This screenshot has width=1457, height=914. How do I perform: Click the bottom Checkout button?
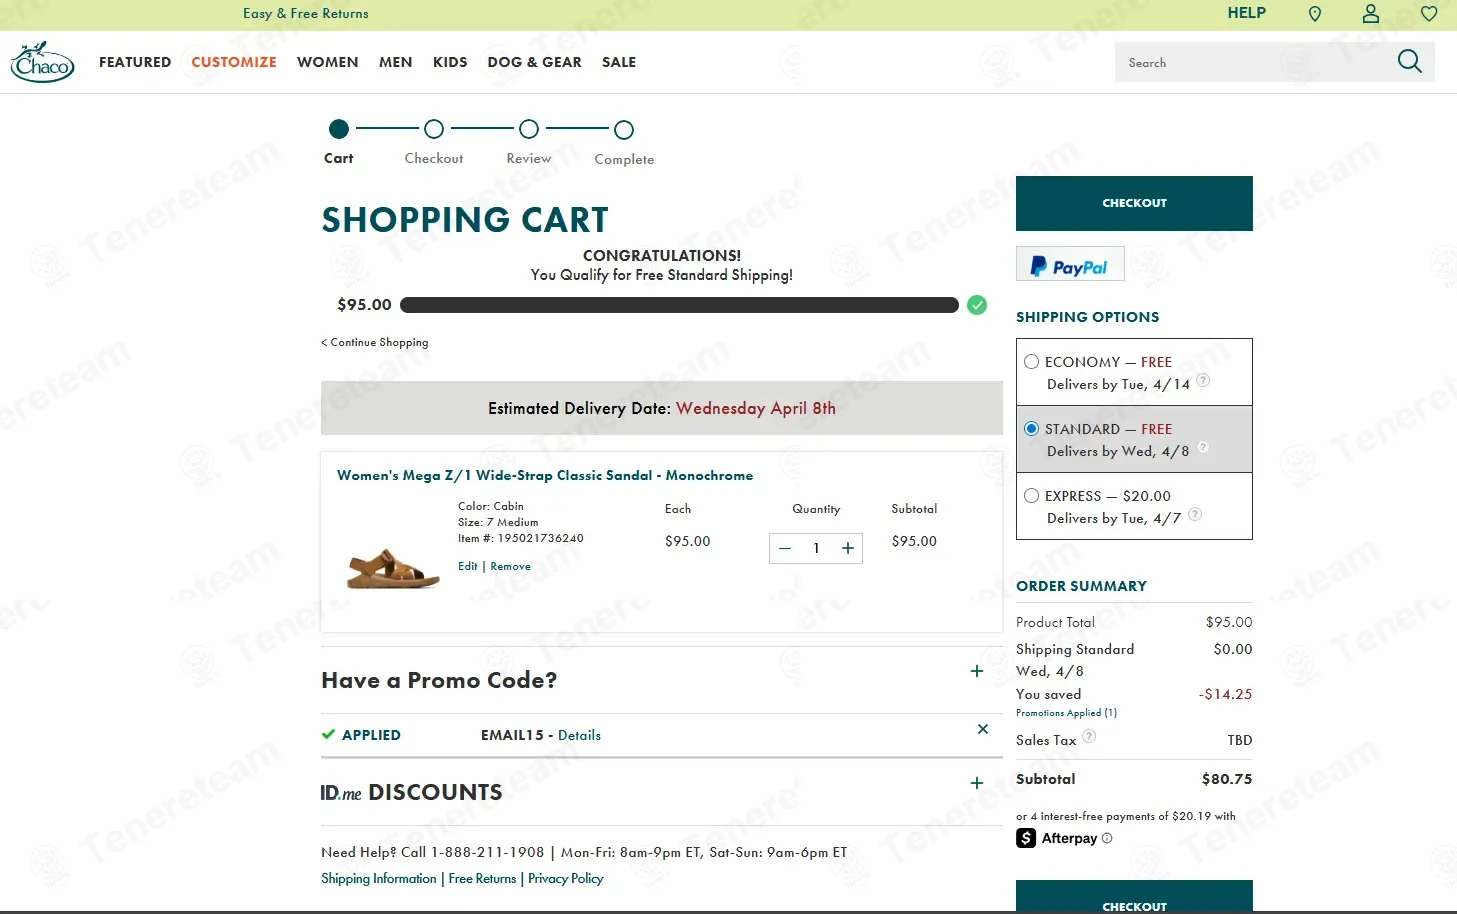(1134, 897)
